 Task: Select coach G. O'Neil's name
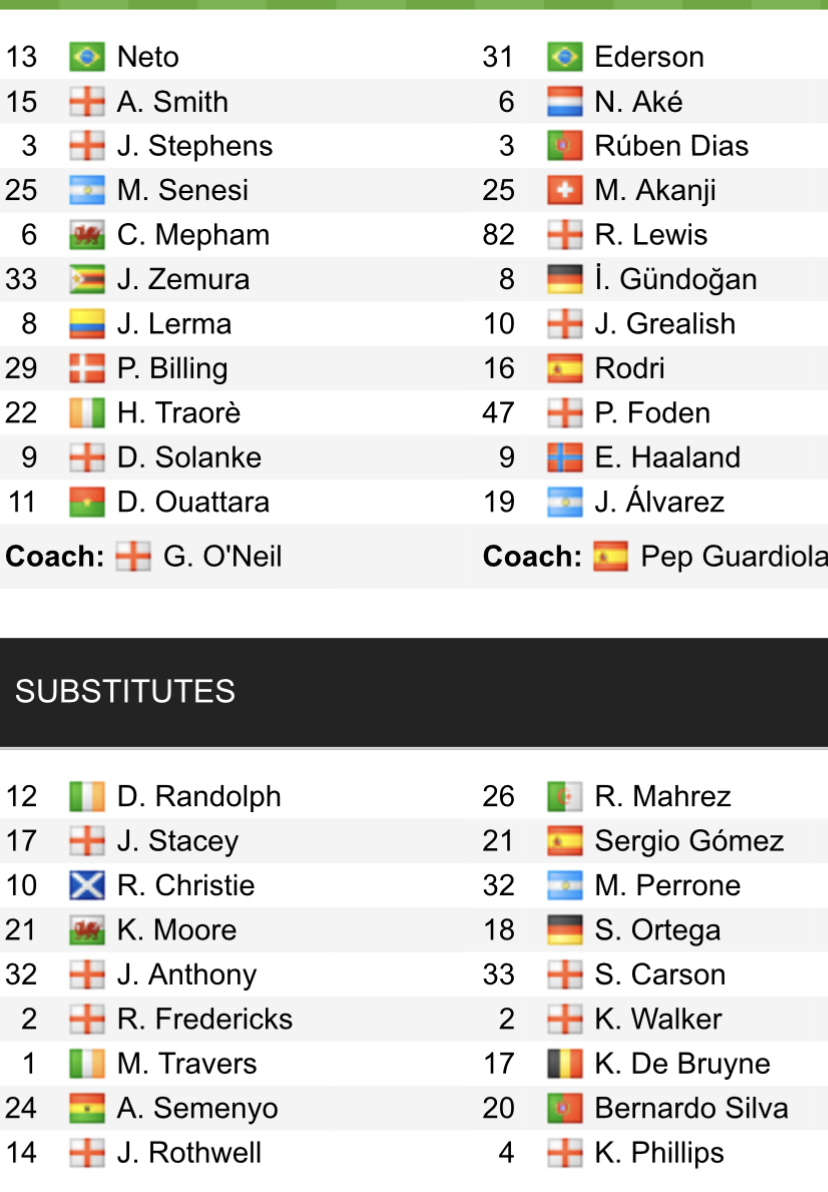(x=222, y=556)
